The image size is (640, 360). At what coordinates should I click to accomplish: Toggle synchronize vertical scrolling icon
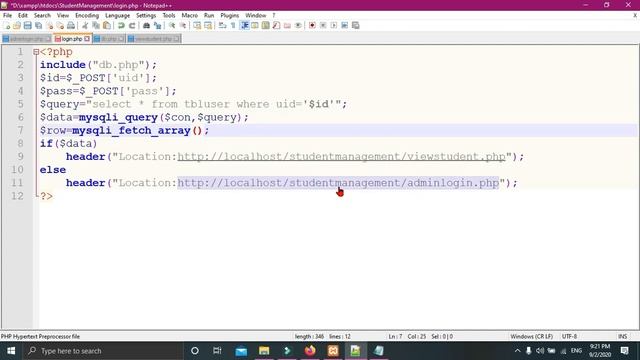[x=197, y=26]
